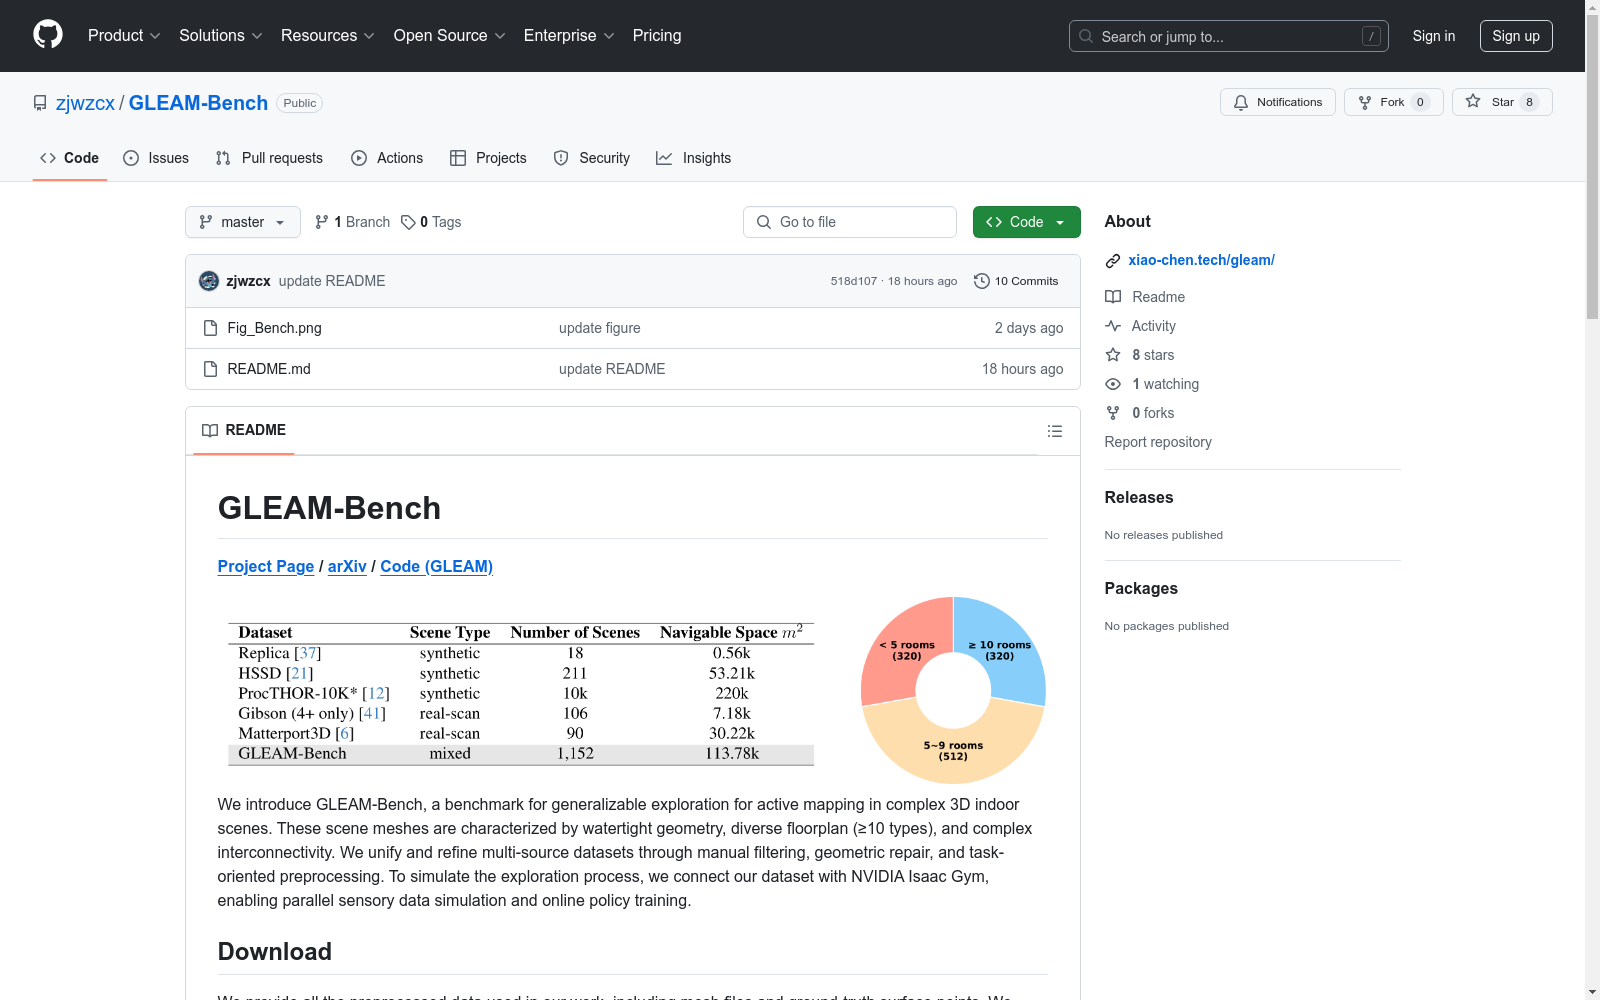Open the green Code dropdown
Viewport: 1600px width, 1000px height.
click(1026, 222)
